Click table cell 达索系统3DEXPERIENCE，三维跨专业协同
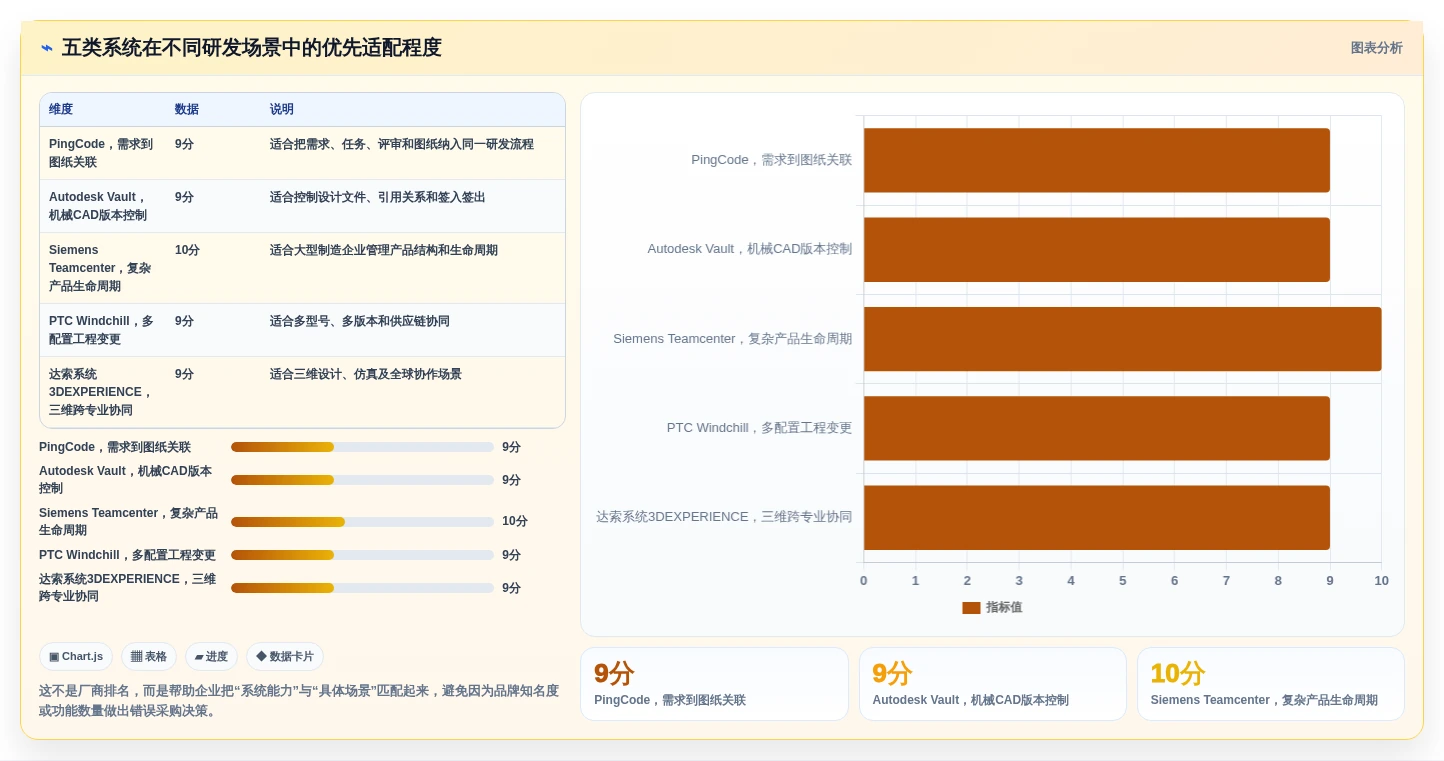The width and height of the screenshot is (1444, 761). pos(102,392)
